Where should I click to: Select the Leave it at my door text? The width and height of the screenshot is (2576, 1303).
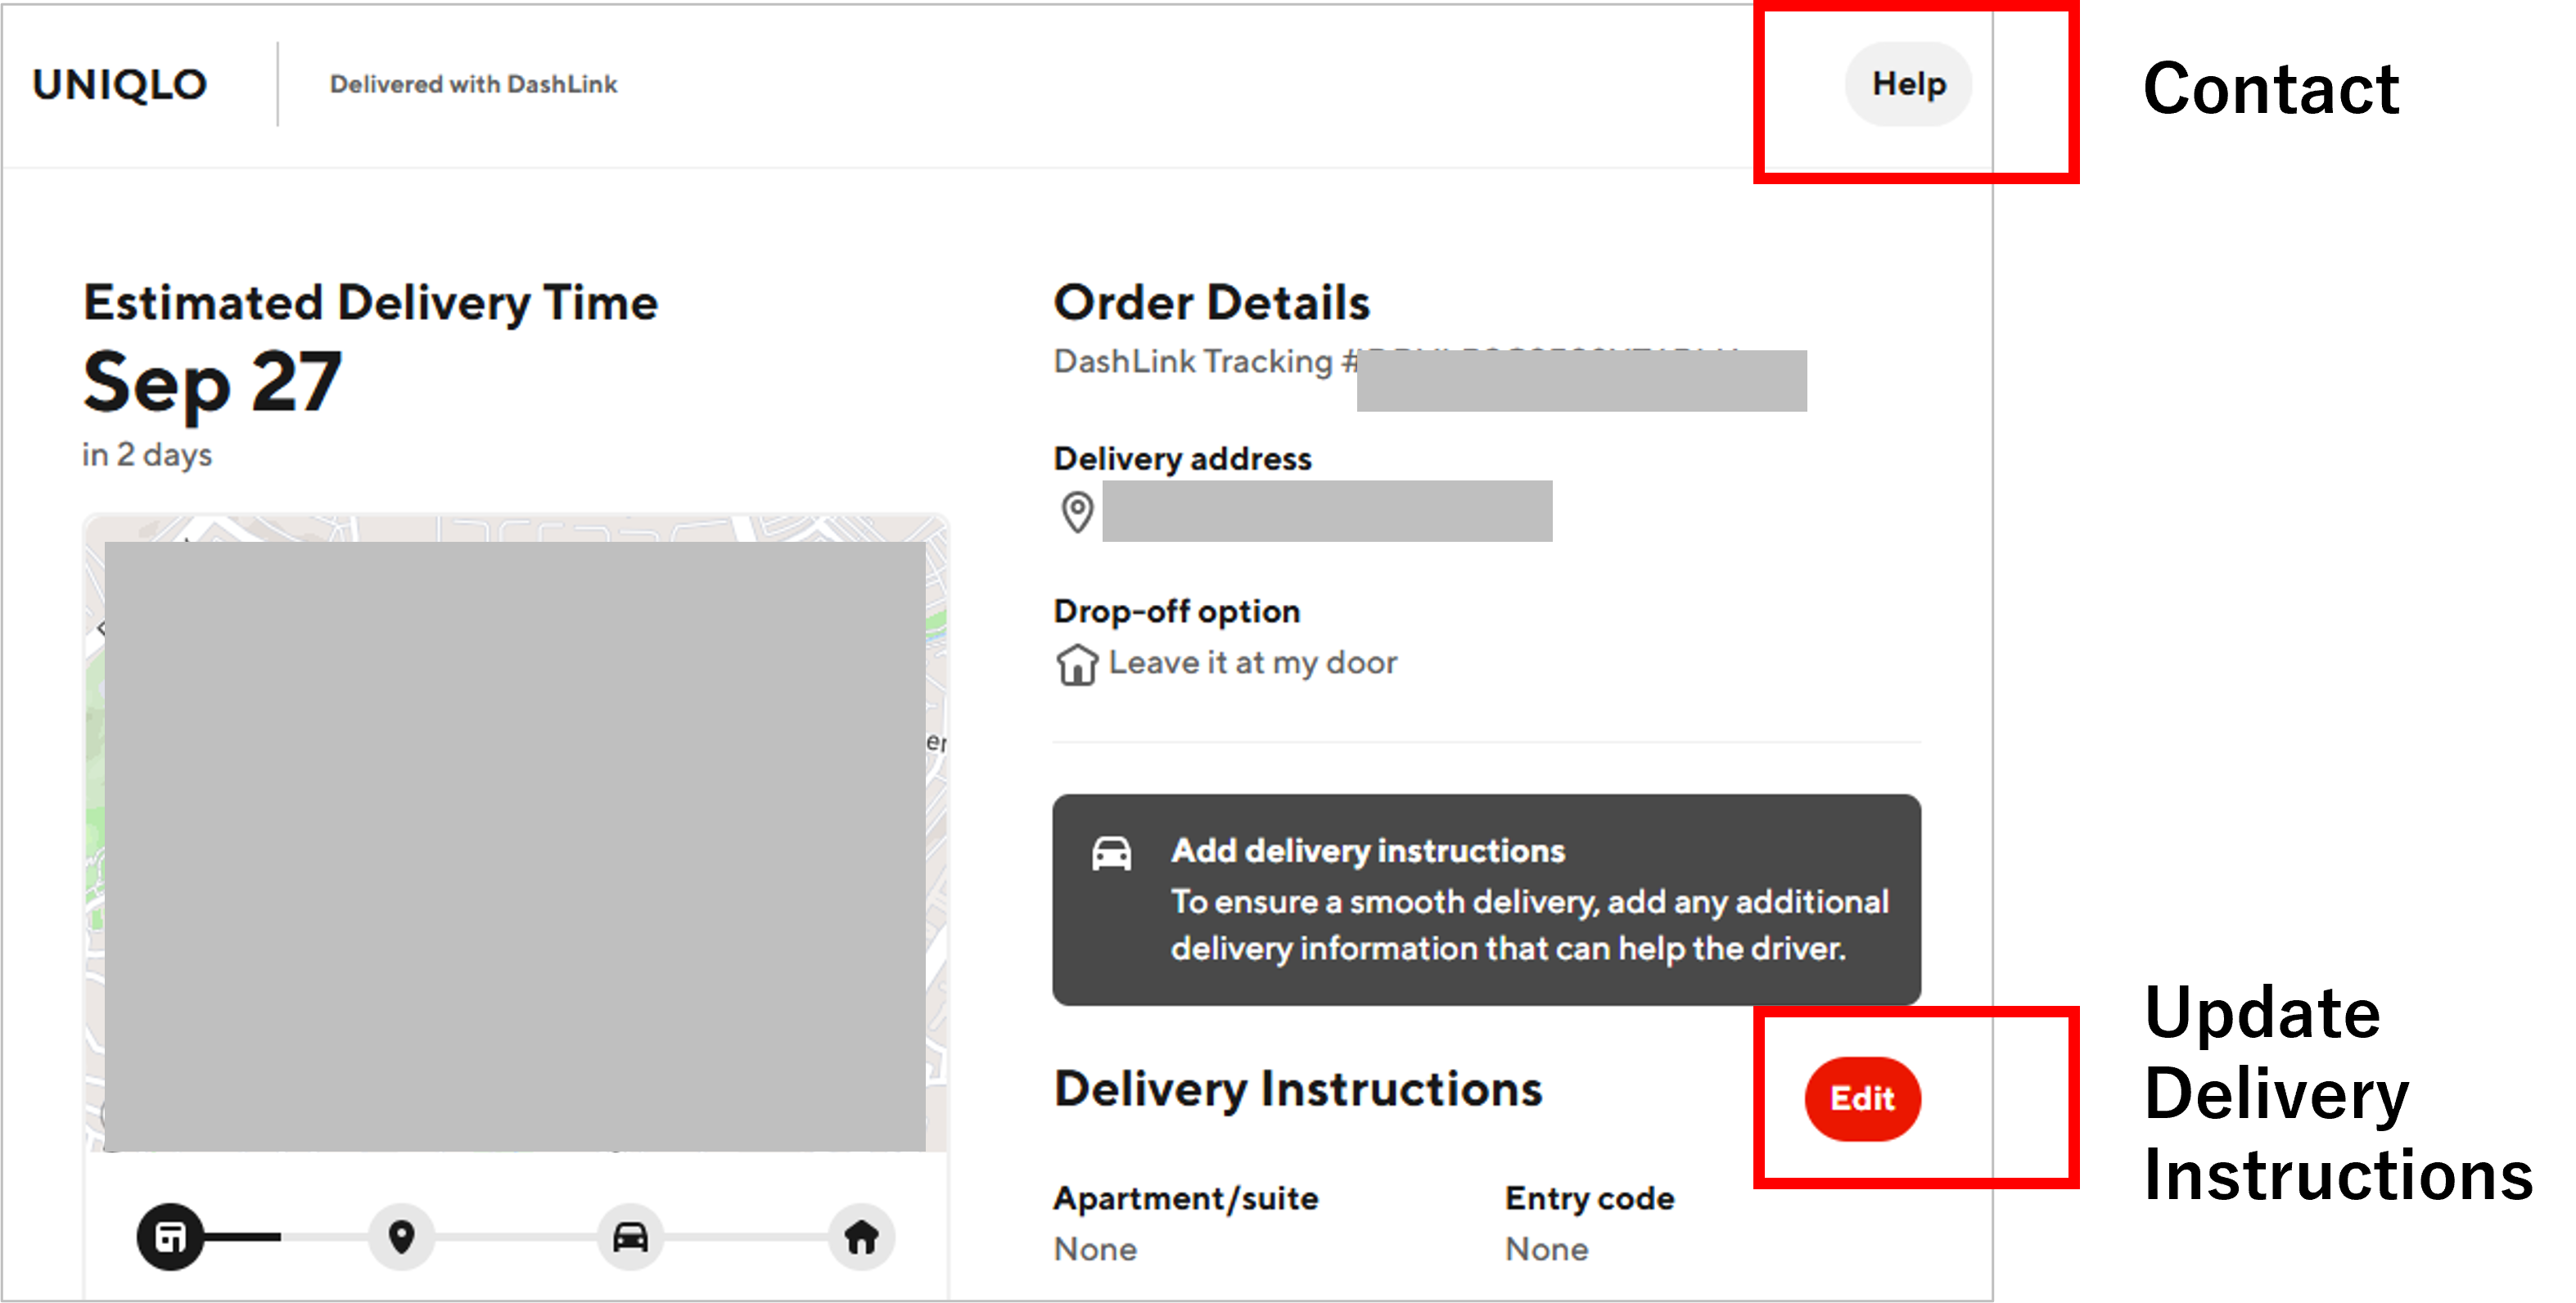click(x=1252, y=663)
